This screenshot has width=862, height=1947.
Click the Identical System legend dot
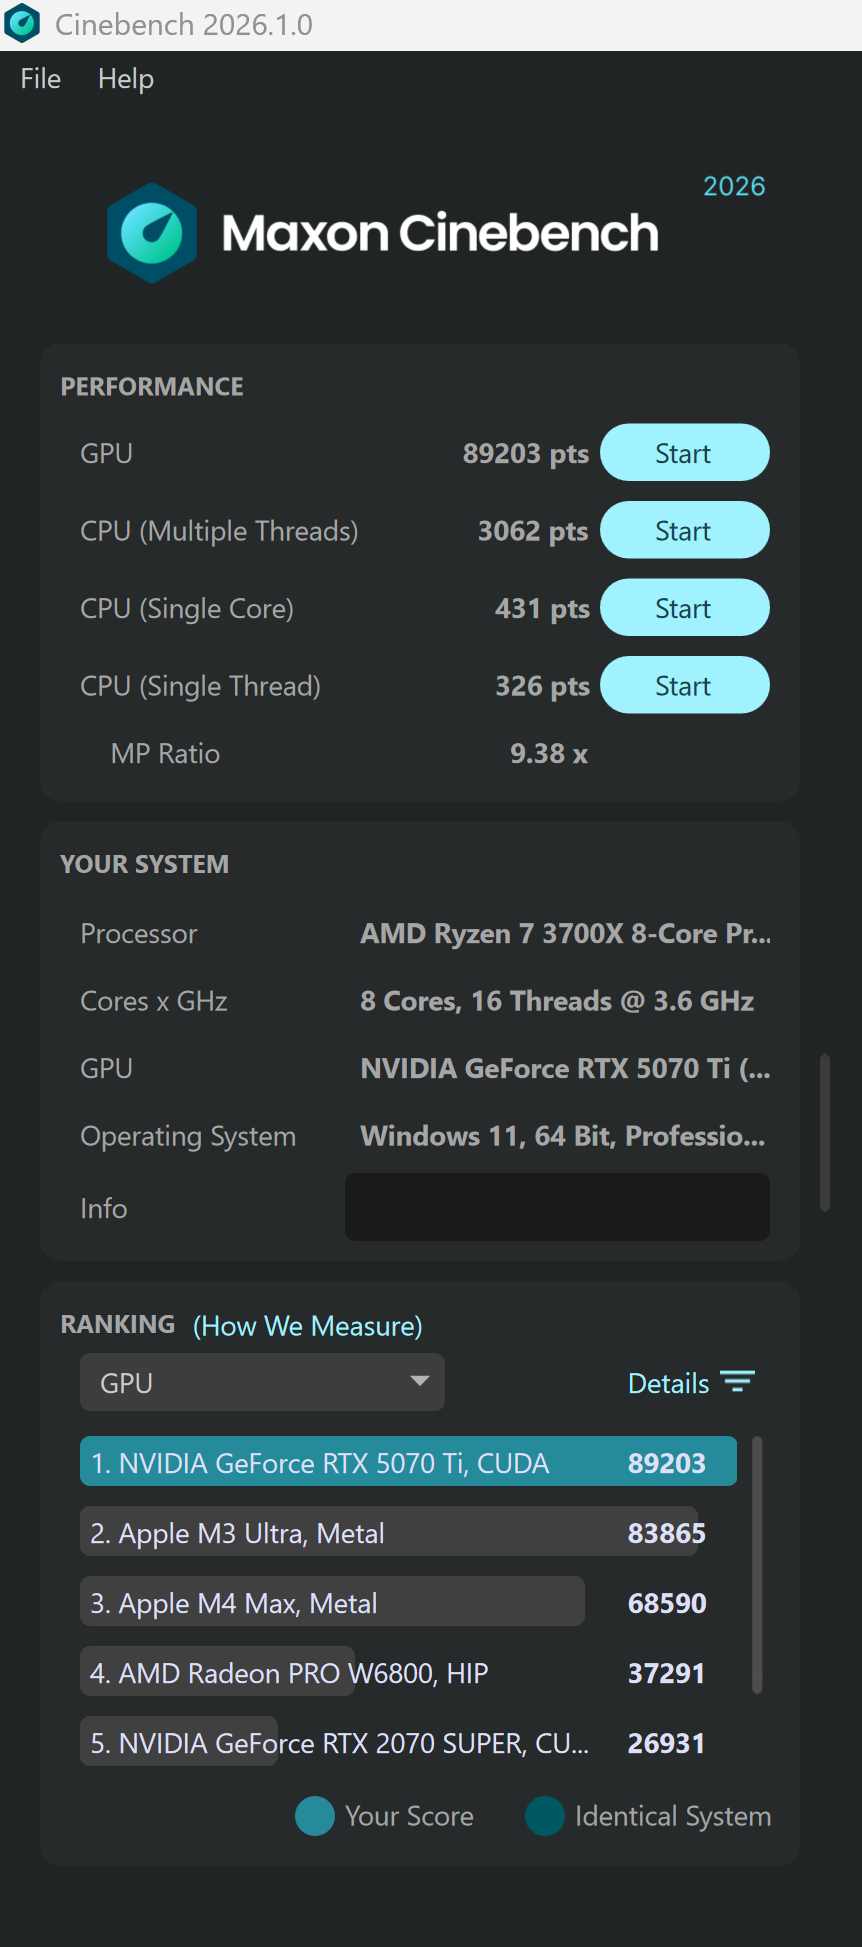[x=545, y=1816]
